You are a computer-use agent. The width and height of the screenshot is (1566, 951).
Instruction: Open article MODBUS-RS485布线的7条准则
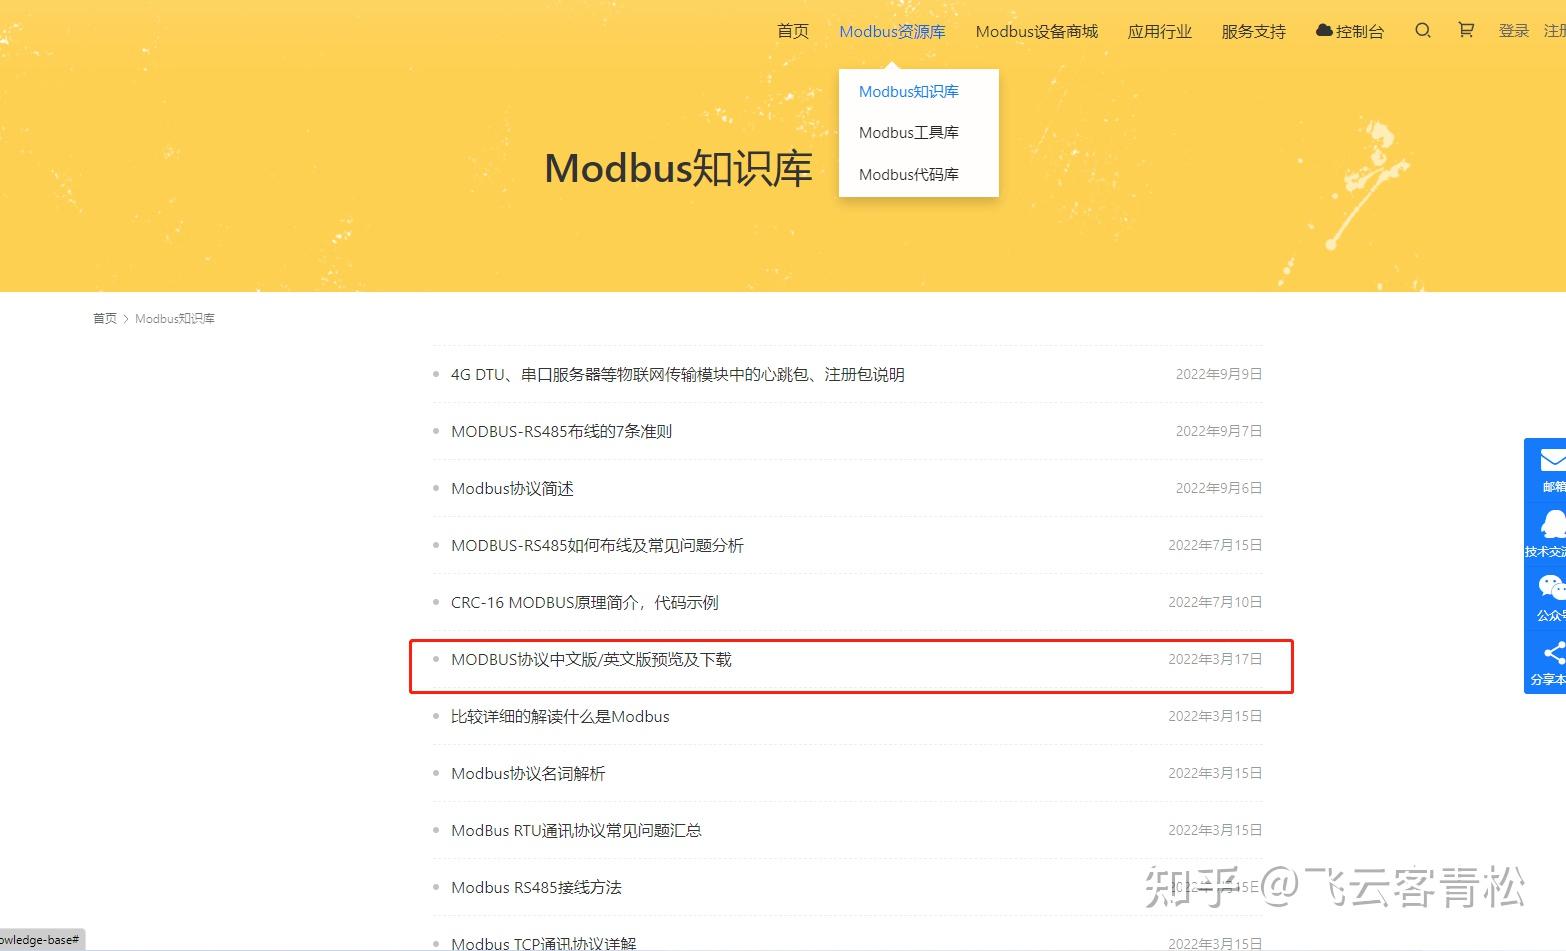[x=561, y=431]
